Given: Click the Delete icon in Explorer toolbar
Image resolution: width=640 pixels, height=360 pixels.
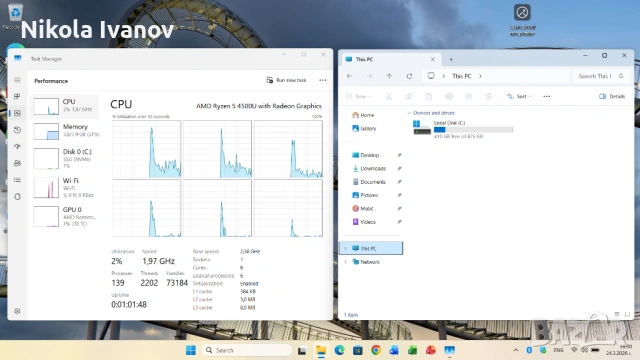Looking at the screenshot, I should click(489, 96).
